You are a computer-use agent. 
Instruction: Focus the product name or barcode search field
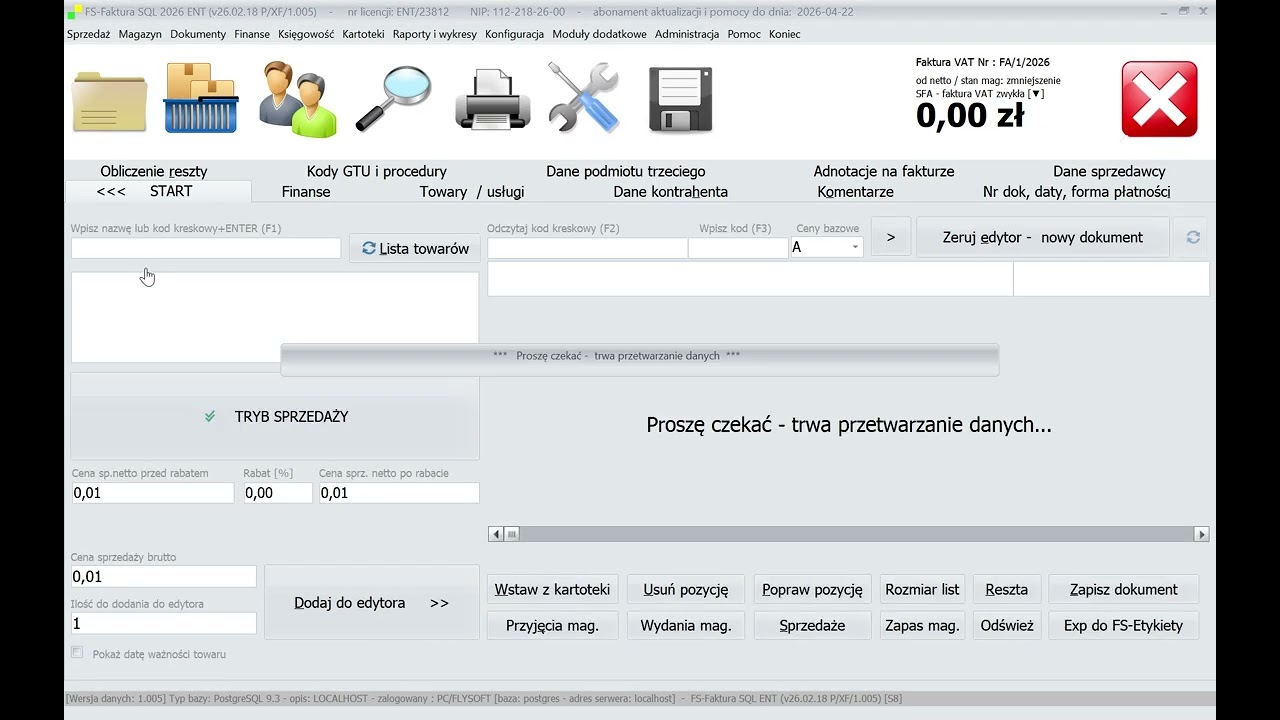[206, 248]
